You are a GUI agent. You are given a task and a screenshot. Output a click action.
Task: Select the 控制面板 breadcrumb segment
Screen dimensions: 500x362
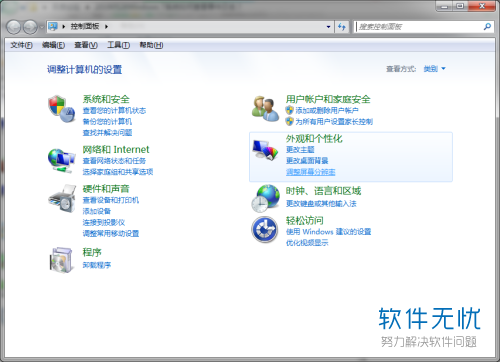tap(85, 26)
